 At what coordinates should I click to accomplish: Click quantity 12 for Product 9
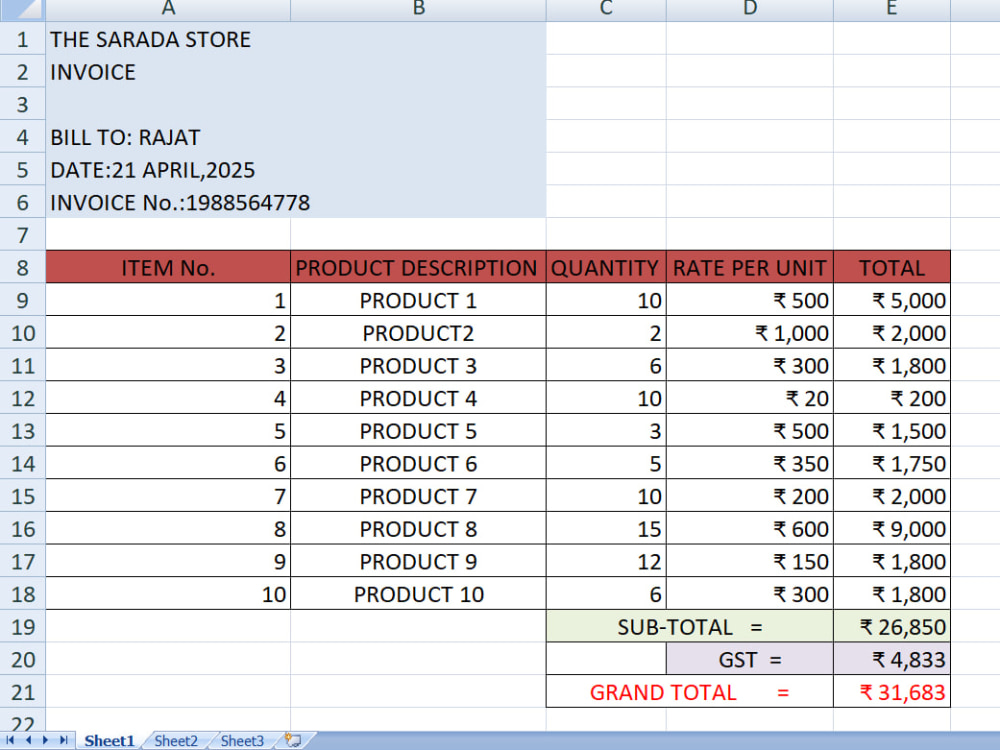[606, 561]
